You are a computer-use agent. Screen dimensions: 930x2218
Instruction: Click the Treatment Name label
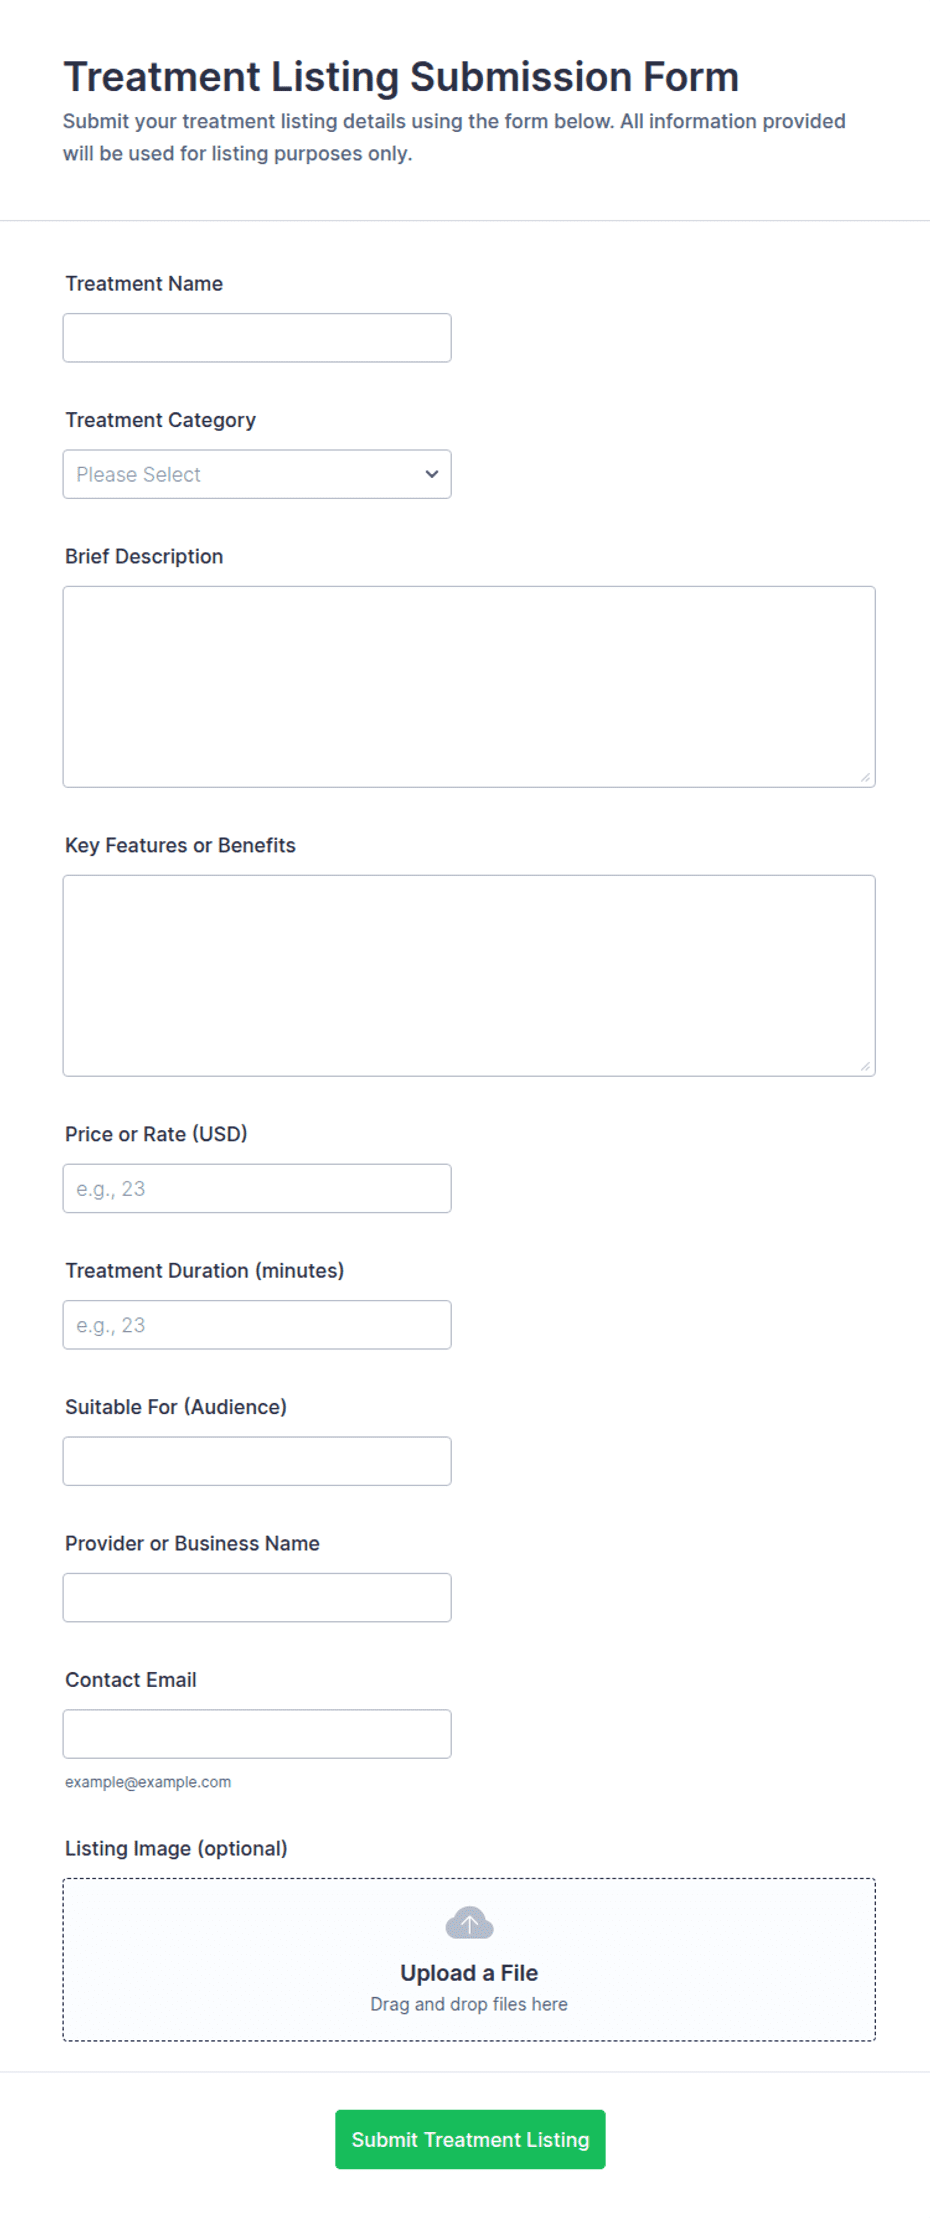pos(144,283)
